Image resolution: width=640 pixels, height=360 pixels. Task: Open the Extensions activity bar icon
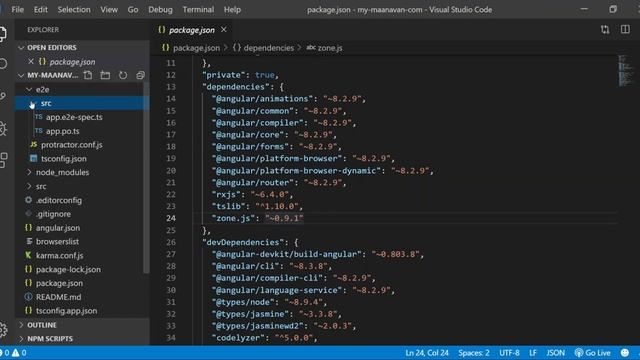coord(3,160)
